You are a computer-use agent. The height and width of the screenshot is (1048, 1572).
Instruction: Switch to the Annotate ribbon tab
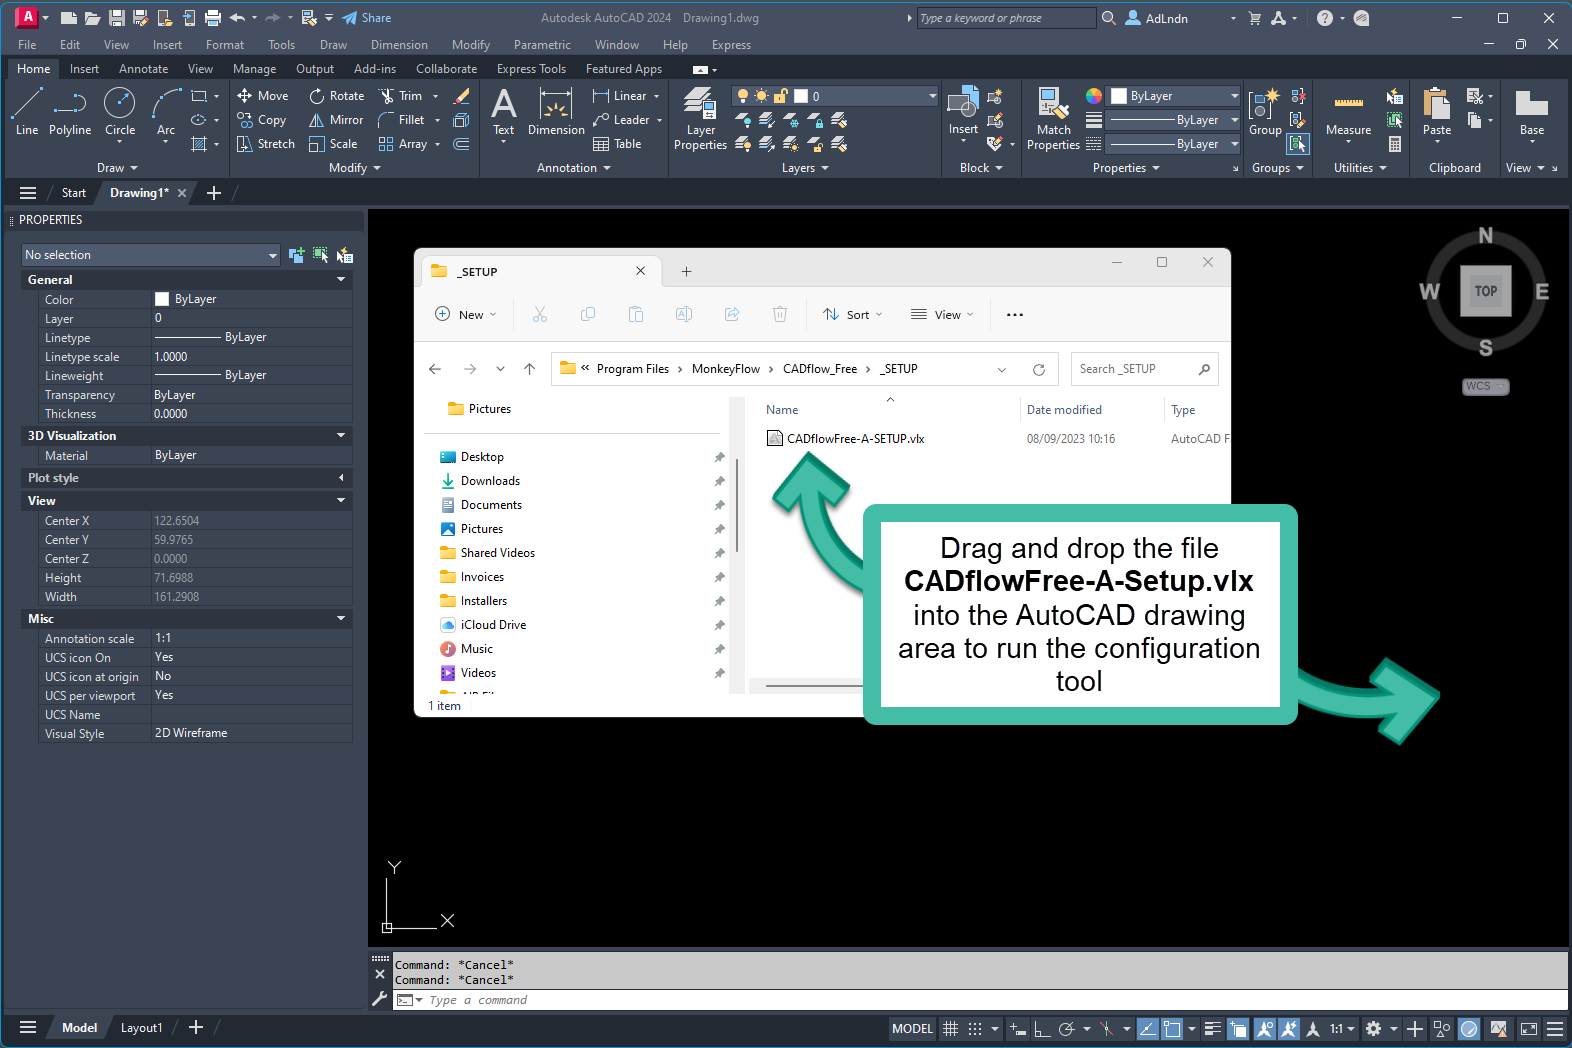[x=143, y=69]
